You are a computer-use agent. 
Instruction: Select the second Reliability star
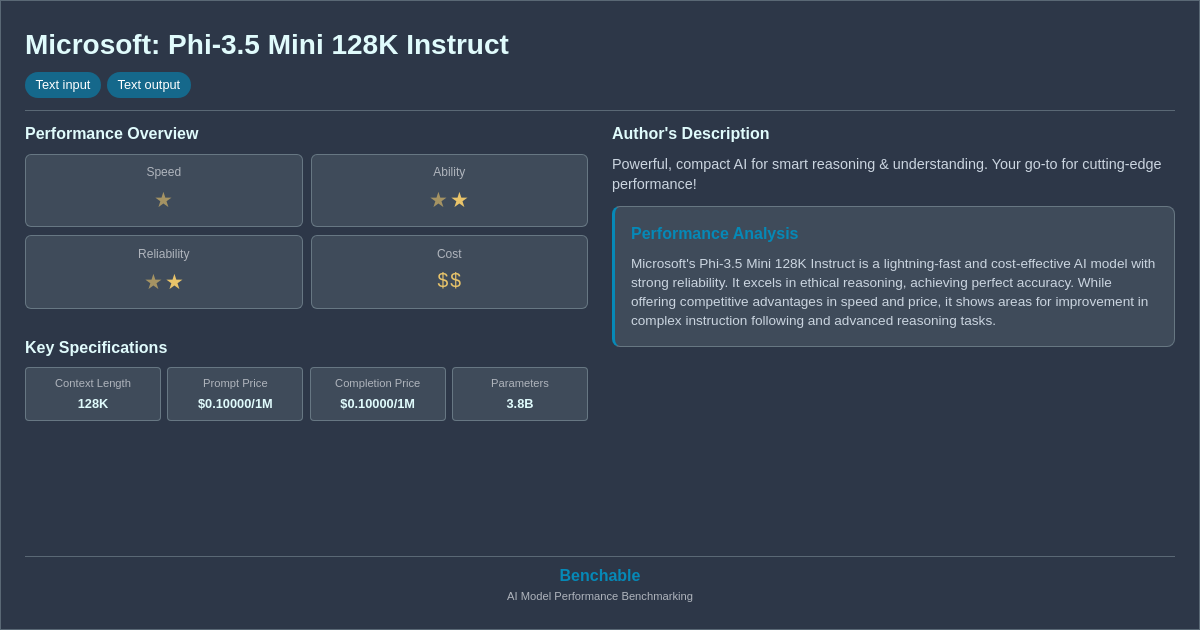(x=174, y=281)
